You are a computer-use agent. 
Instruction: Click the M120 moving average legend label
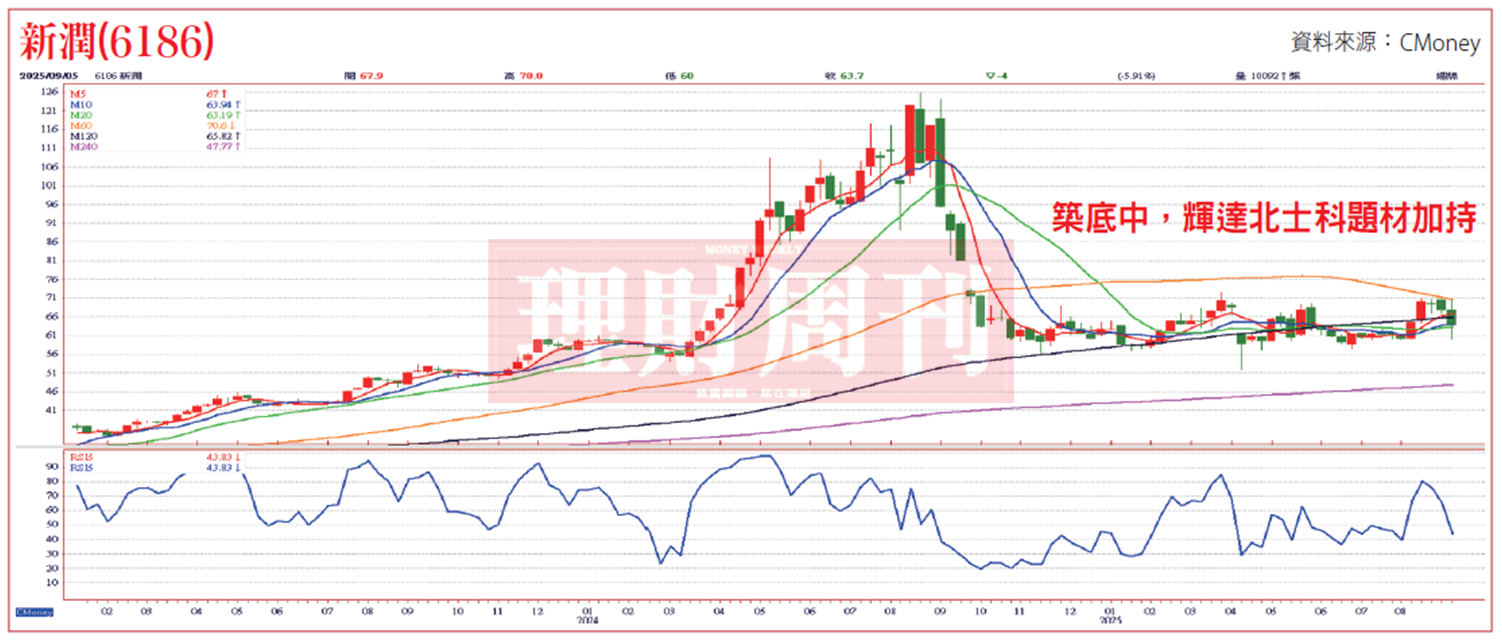[x=82, y=136]
